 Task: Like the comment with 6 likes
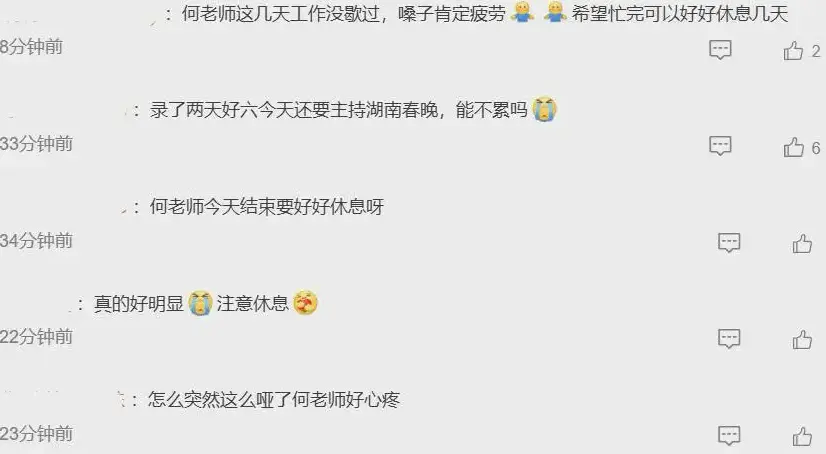793,147
